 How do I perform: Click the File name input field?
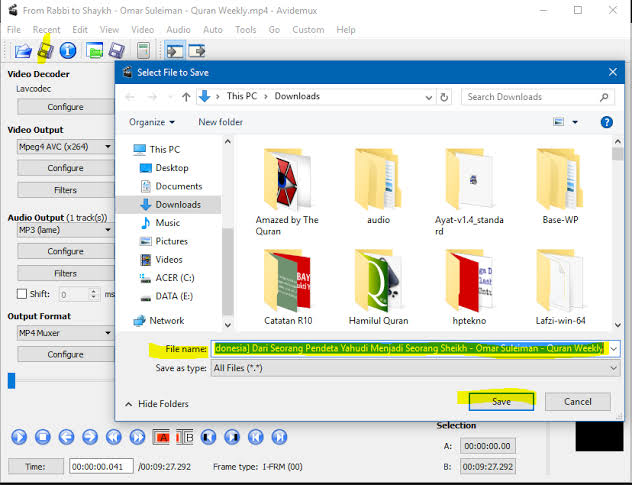click(409, 349)
